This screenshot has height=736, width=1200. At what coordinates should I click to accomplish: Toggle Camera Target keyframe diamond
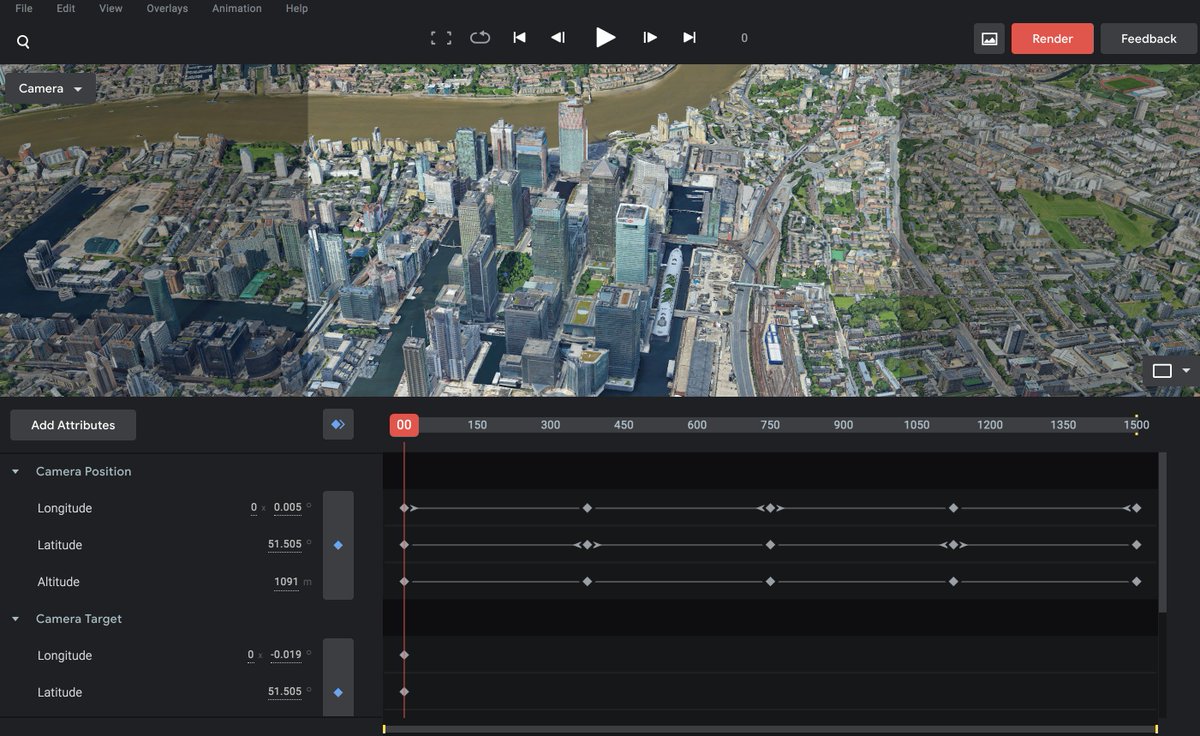(x=338, y=692)
